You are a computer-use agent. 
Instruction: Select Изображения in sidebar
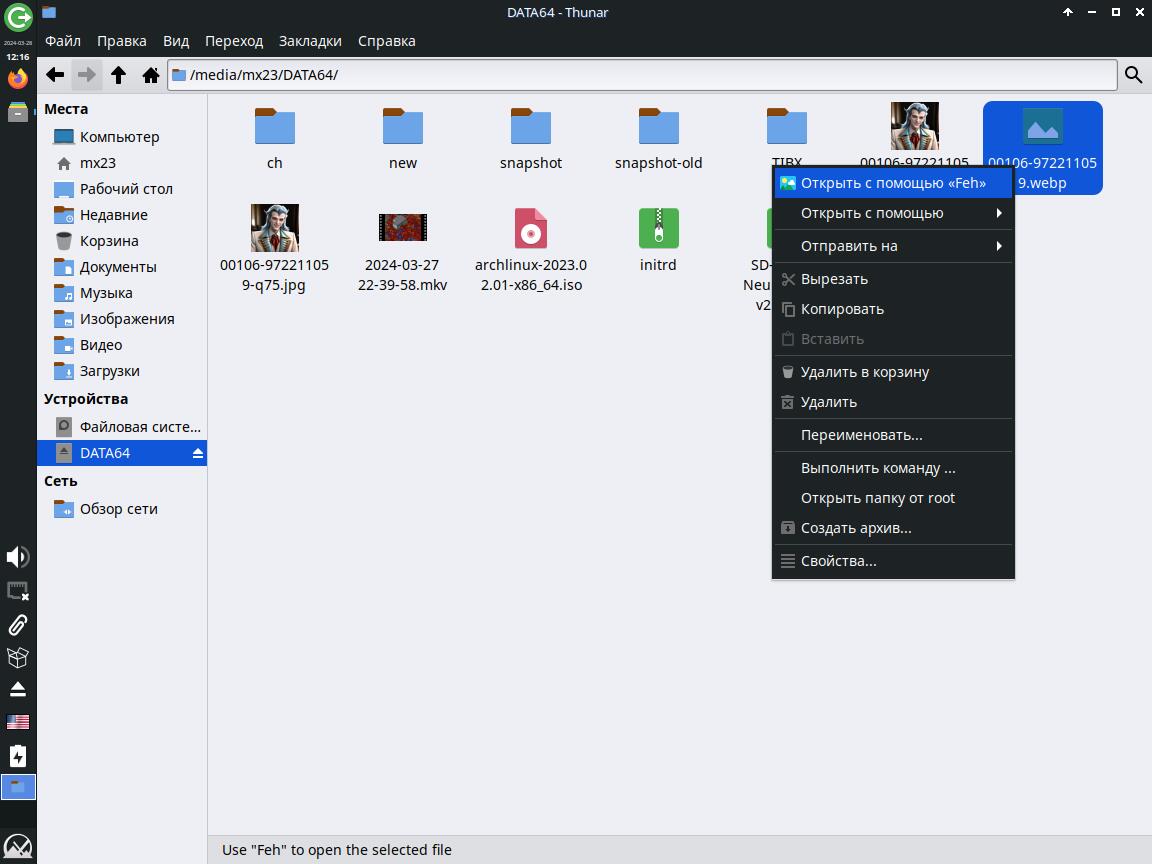(122, 319)
